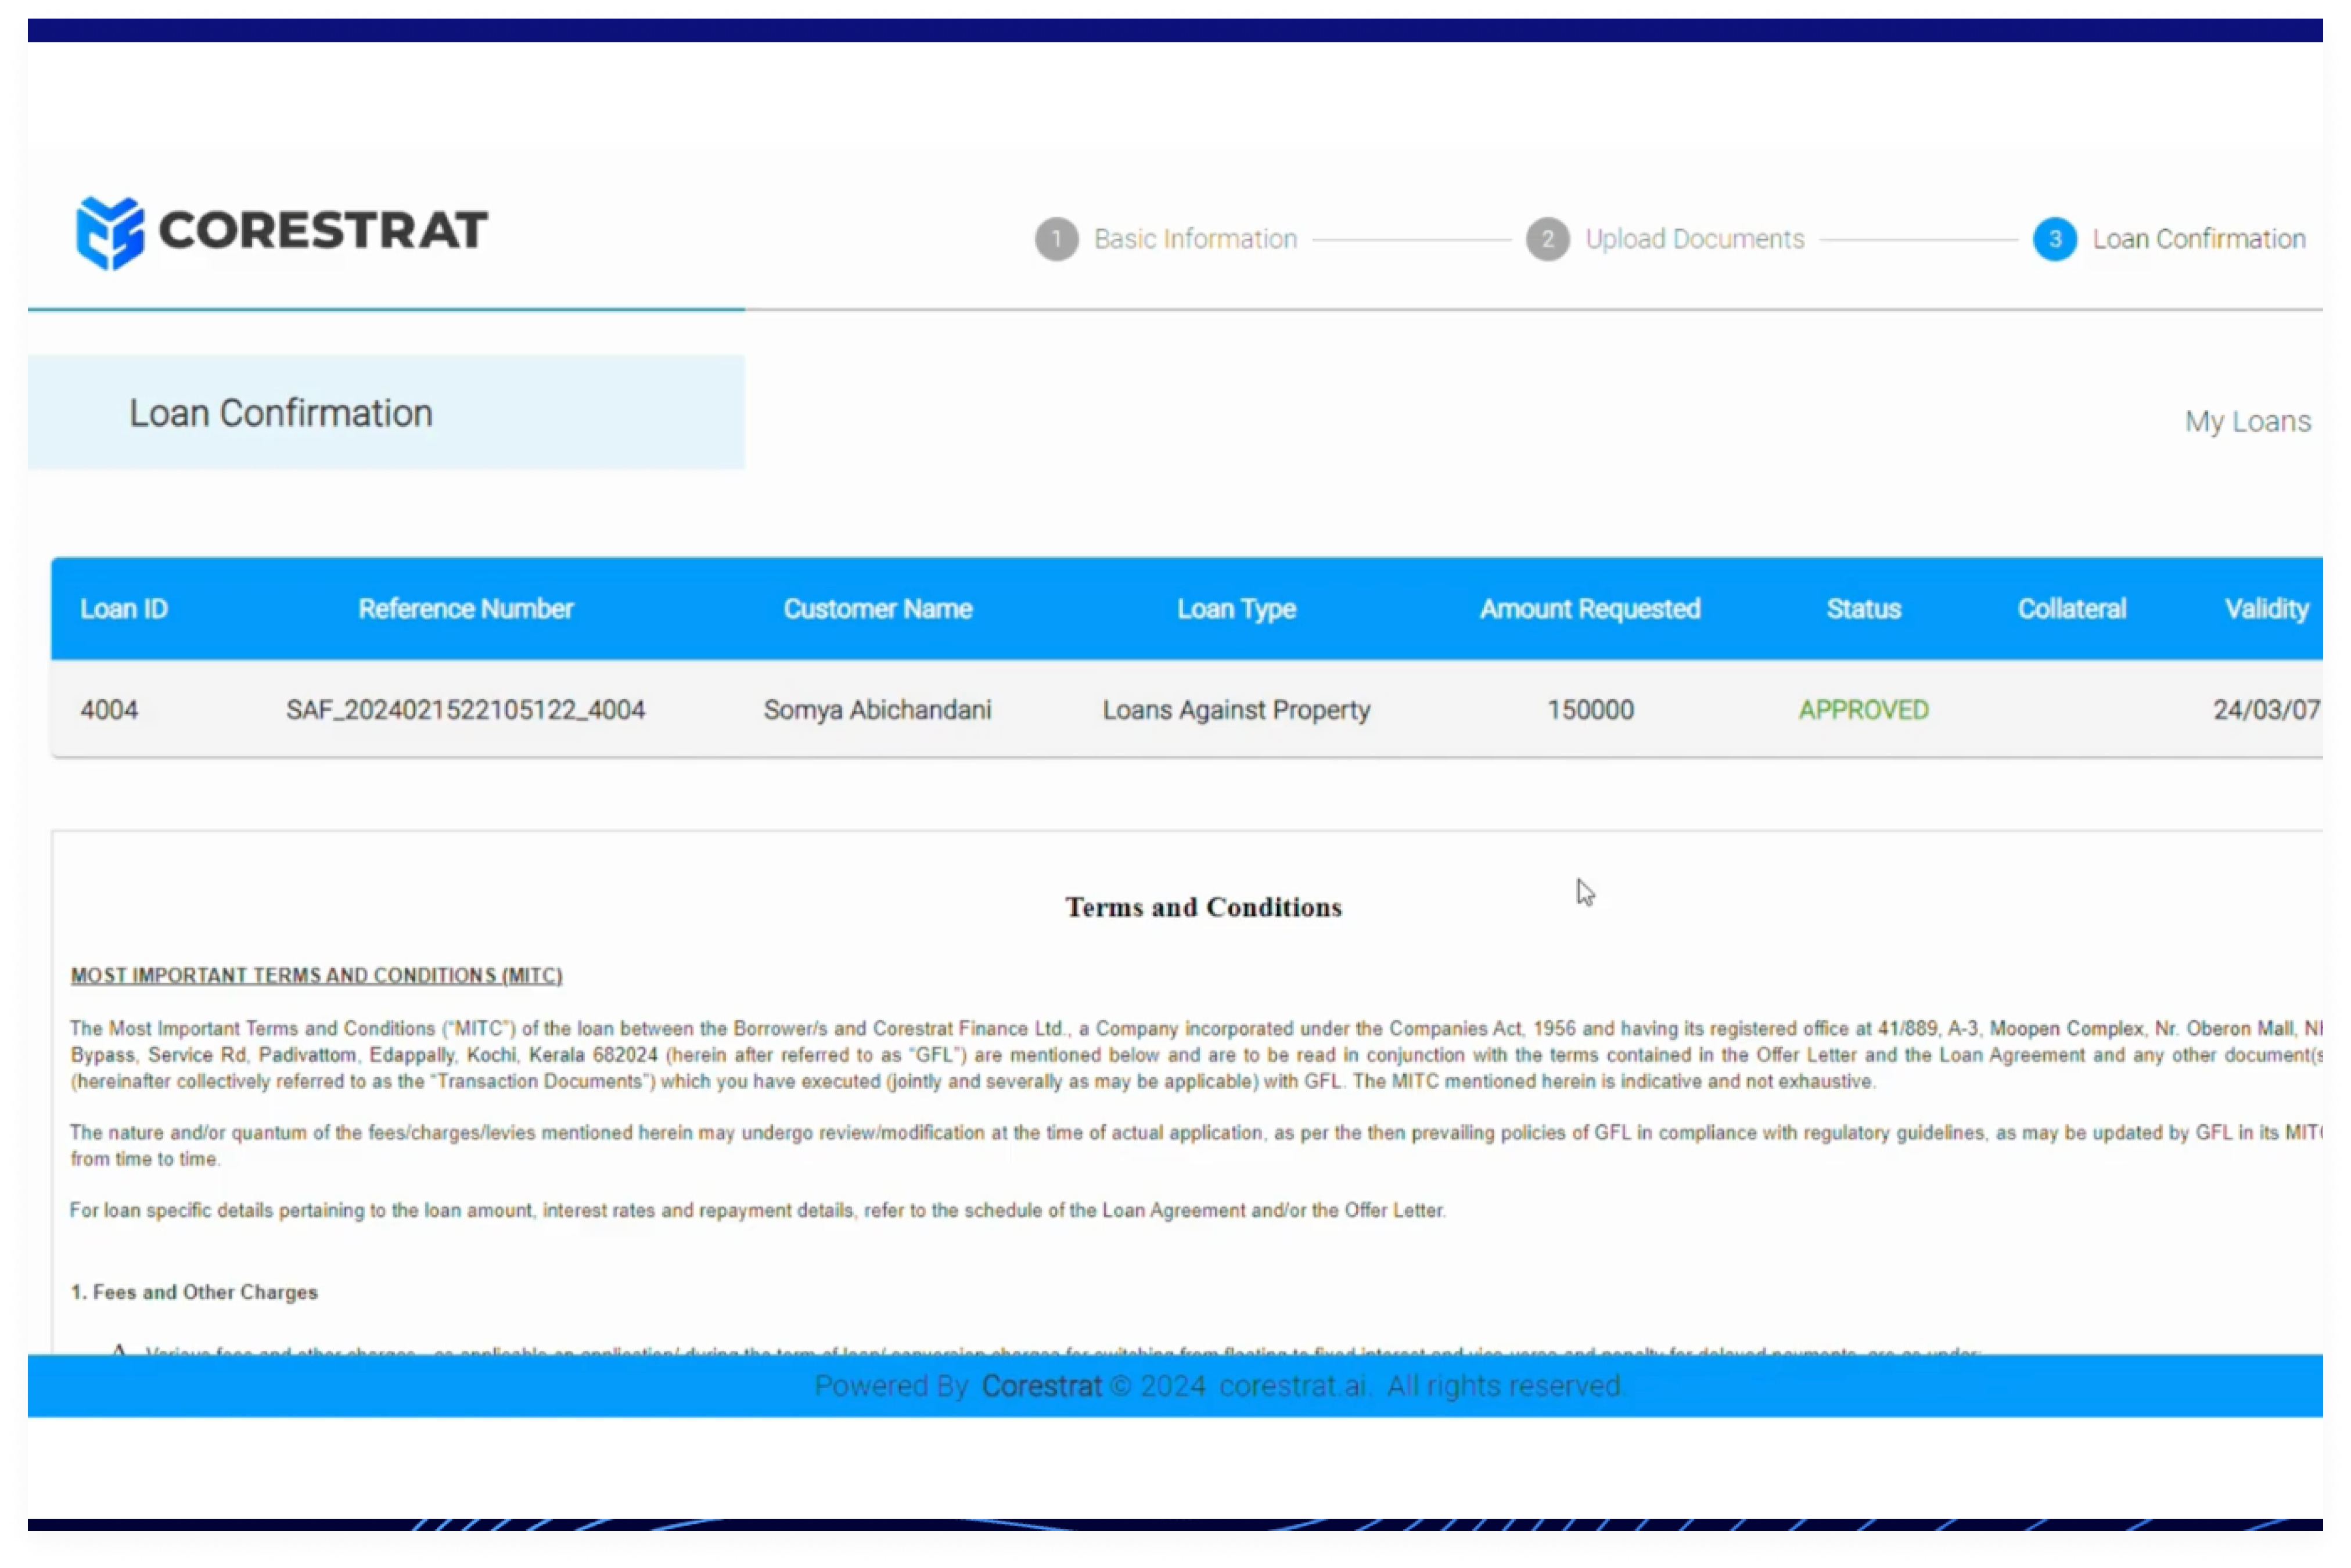Click the Customer Name column header
The width and height of the screenshot is (2351, 1568).
pos(877,609)
